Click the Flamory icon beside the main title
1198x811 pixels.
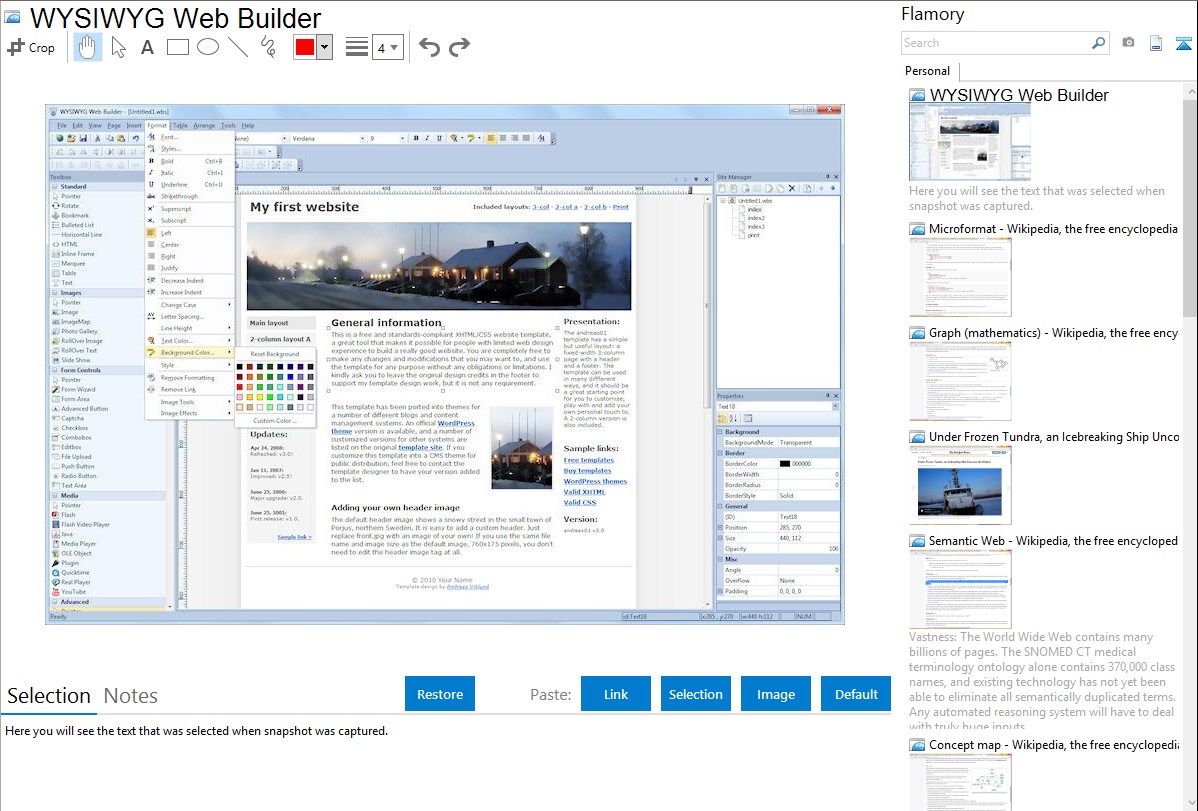tap(12, 17)
